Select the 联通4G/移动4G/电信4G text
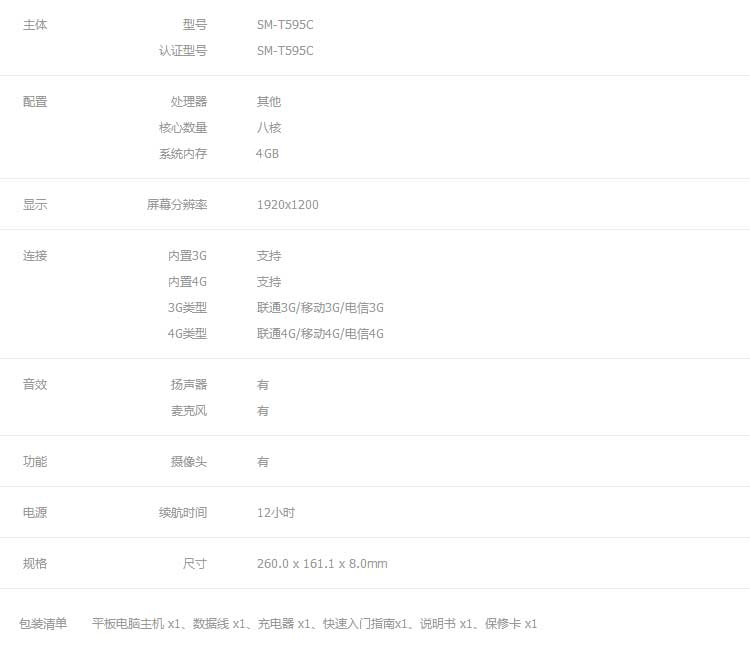The width and height of the screenshot is (750, 653). click(320, 334)
